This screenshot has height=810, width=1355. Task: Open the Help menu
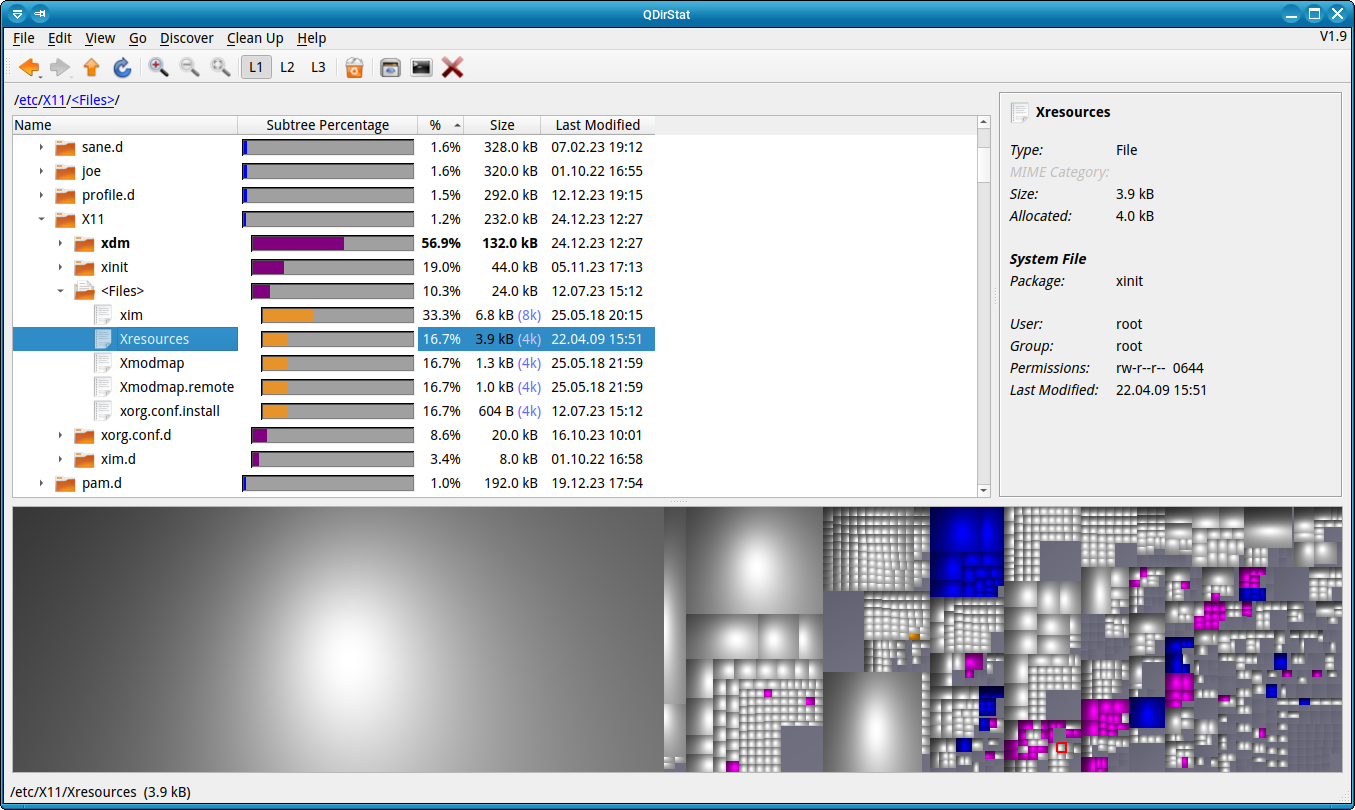(x=312, y=38)
